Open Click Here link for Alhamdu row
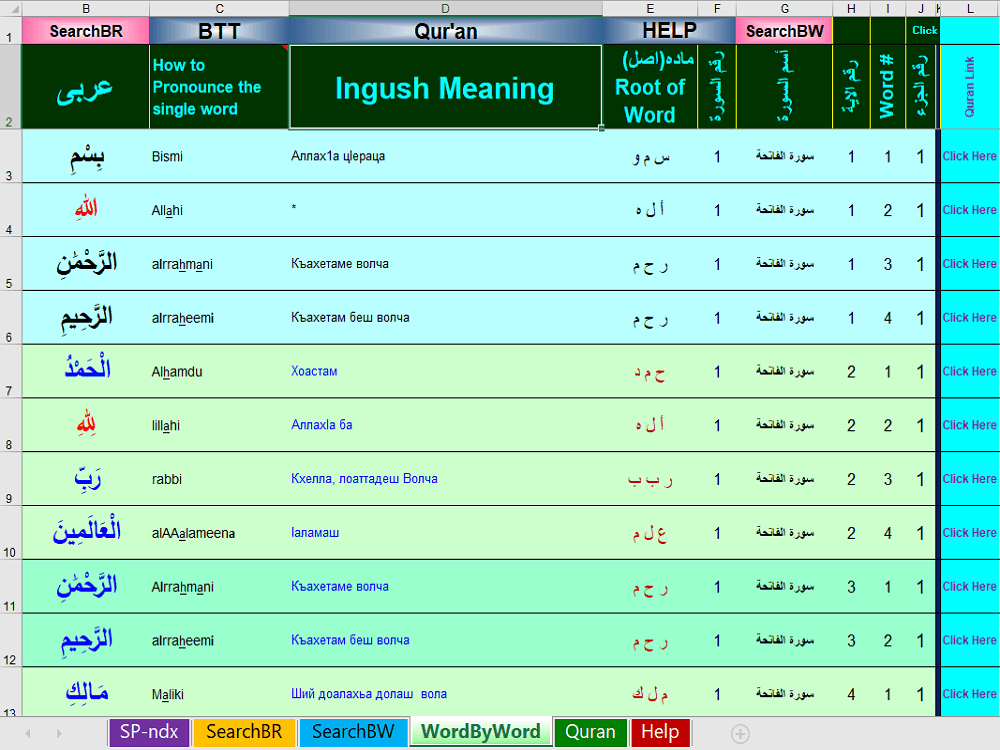 pyautogui.click(x=969, y=371)
